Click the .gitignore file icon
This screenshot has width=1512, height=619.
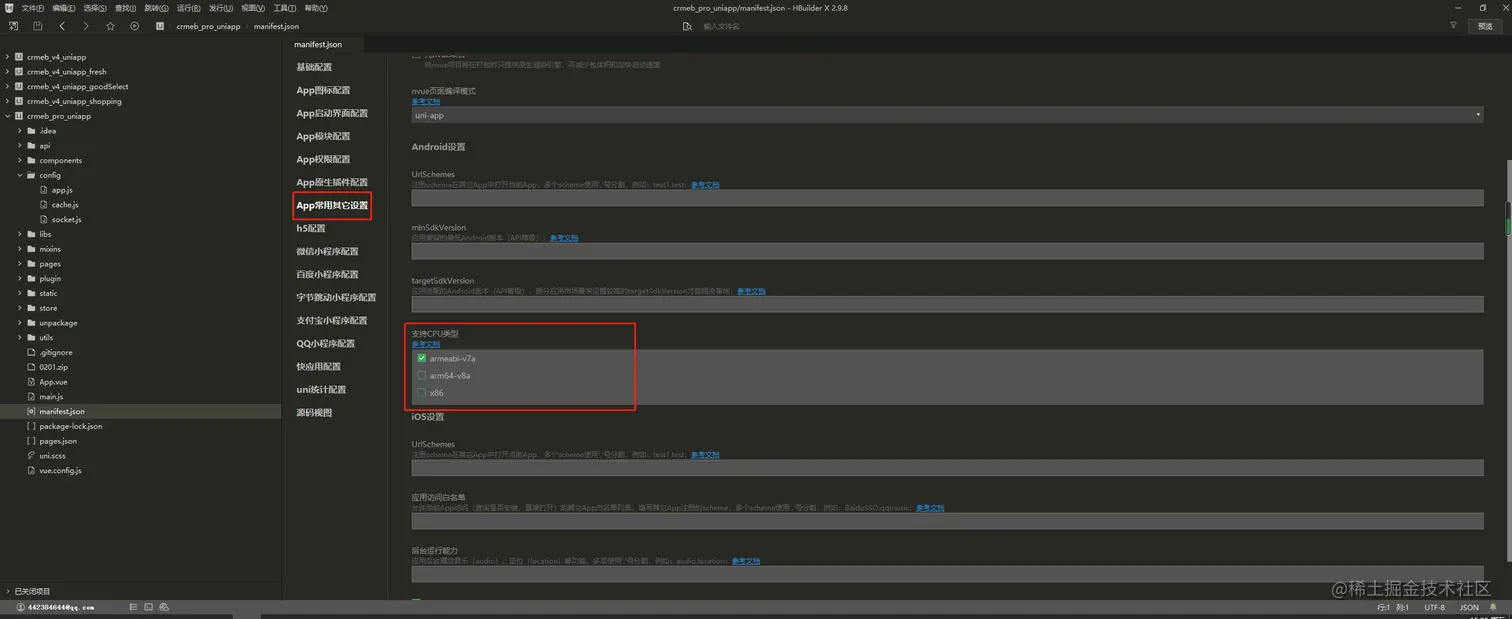click(x=31, y=352)
